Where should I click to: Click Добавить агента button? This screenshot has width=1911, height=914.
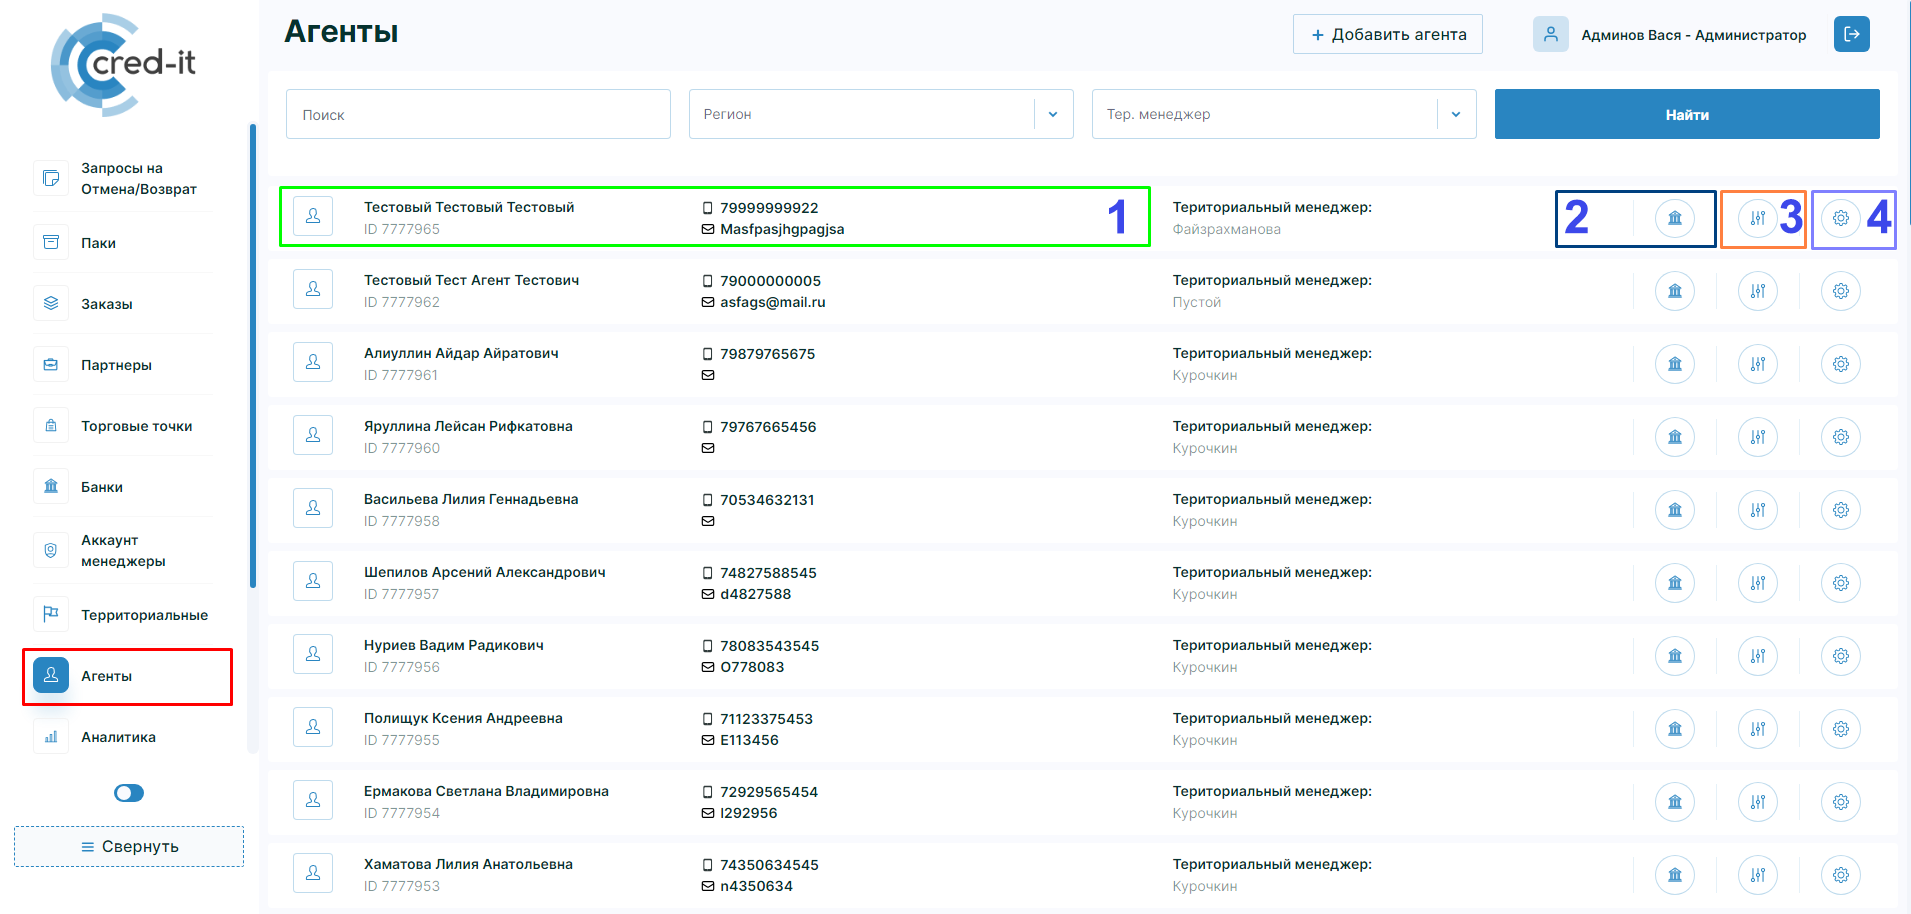click(x=1387, y=34)
